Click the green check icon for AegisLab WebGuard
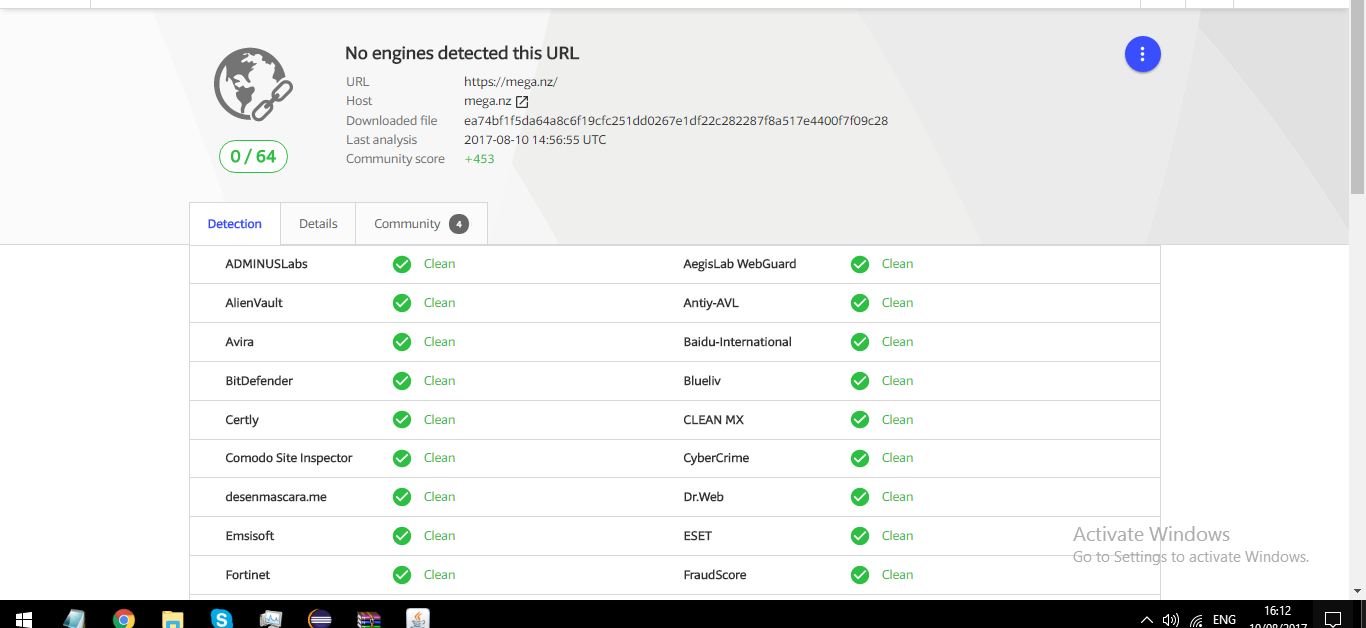The height and width of the screenshot is (628, 1366). (x=860, y=264)
